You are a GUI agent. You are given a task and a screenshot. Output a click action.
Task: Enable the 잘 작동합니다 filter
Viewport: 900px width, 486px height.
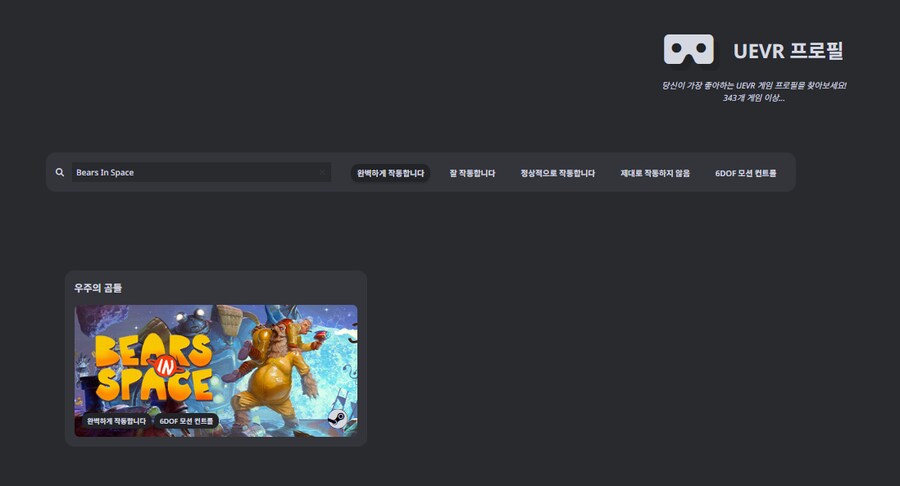point(472,173)
